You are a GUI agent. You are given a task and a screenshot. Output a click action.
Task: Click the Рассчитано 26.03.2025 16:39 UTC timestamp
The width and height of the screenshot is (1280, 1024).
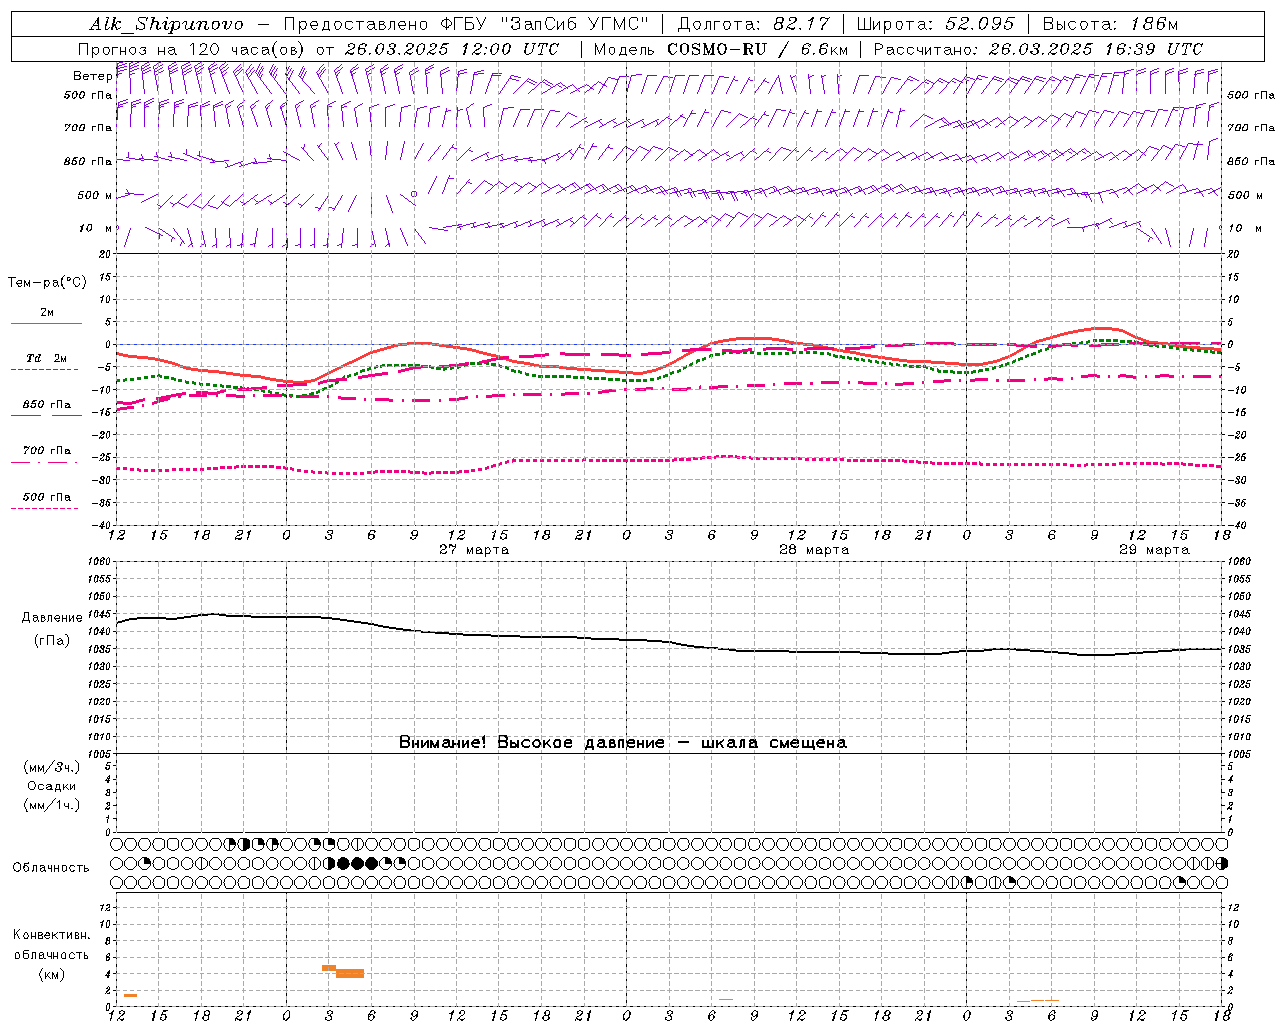(x=1038, y=49)
